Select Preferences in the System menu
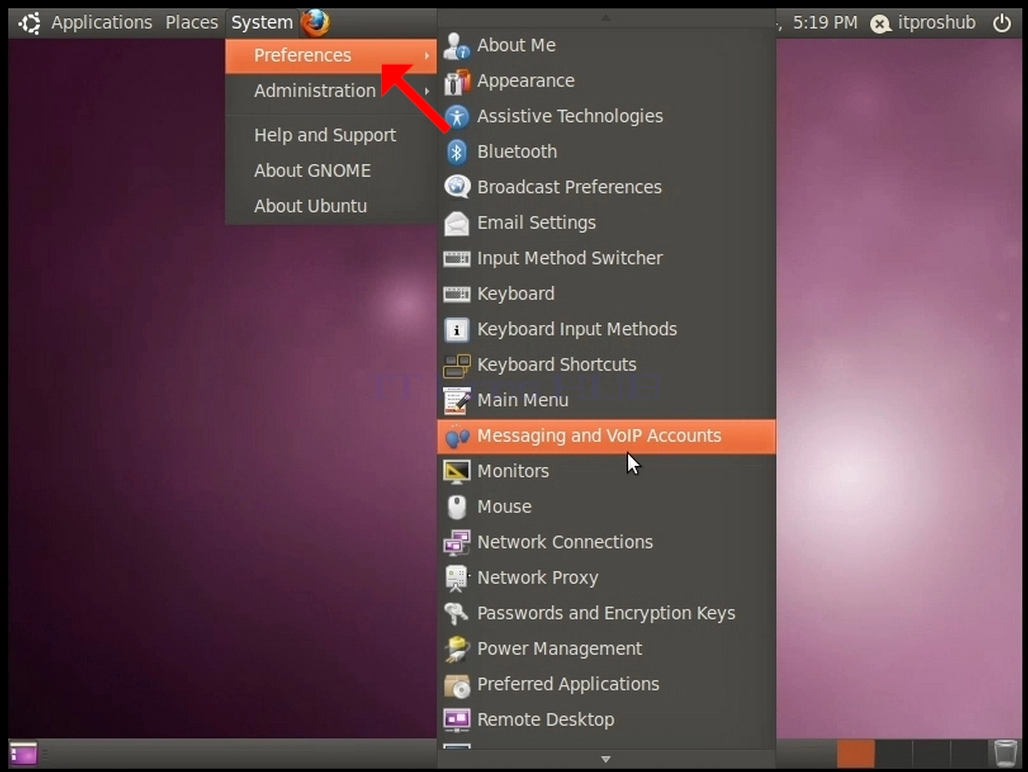 (331, 56)
